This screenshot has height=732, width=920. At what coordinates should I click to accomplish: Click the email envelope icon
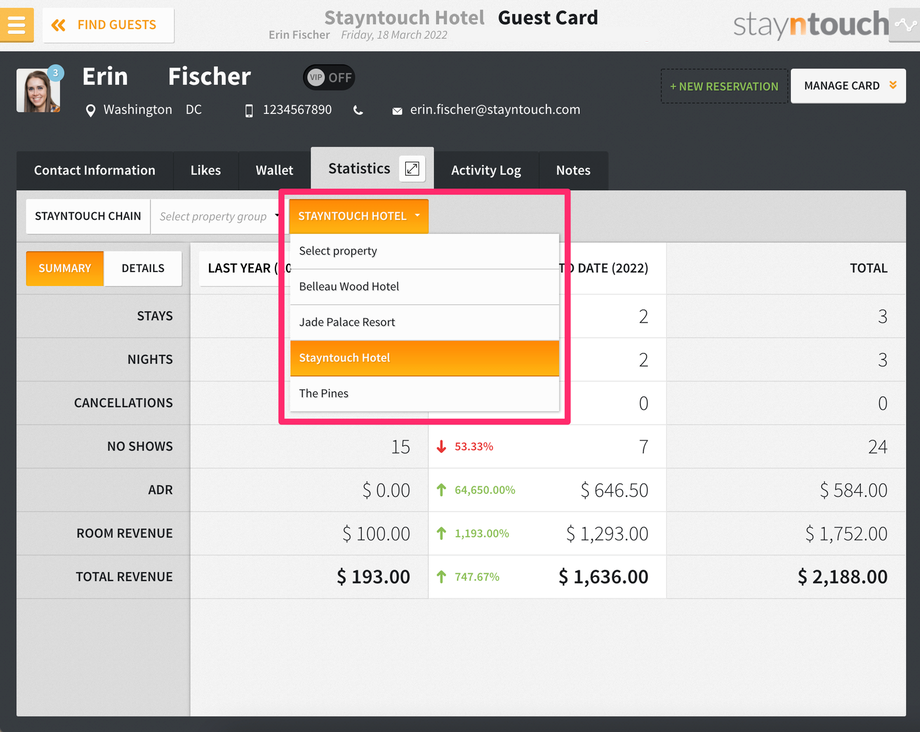pos(397,111)
